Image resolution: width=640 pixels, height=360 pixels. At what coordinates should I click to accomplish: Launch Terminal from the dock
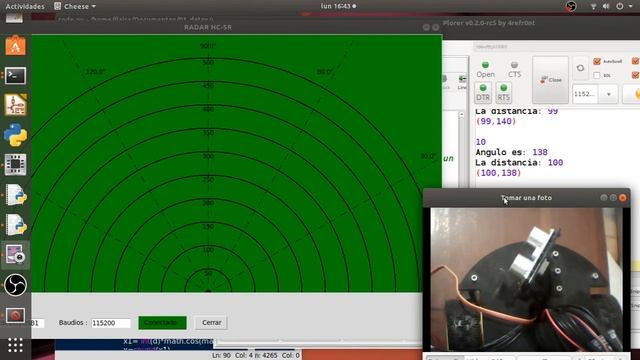coord(16,76)
